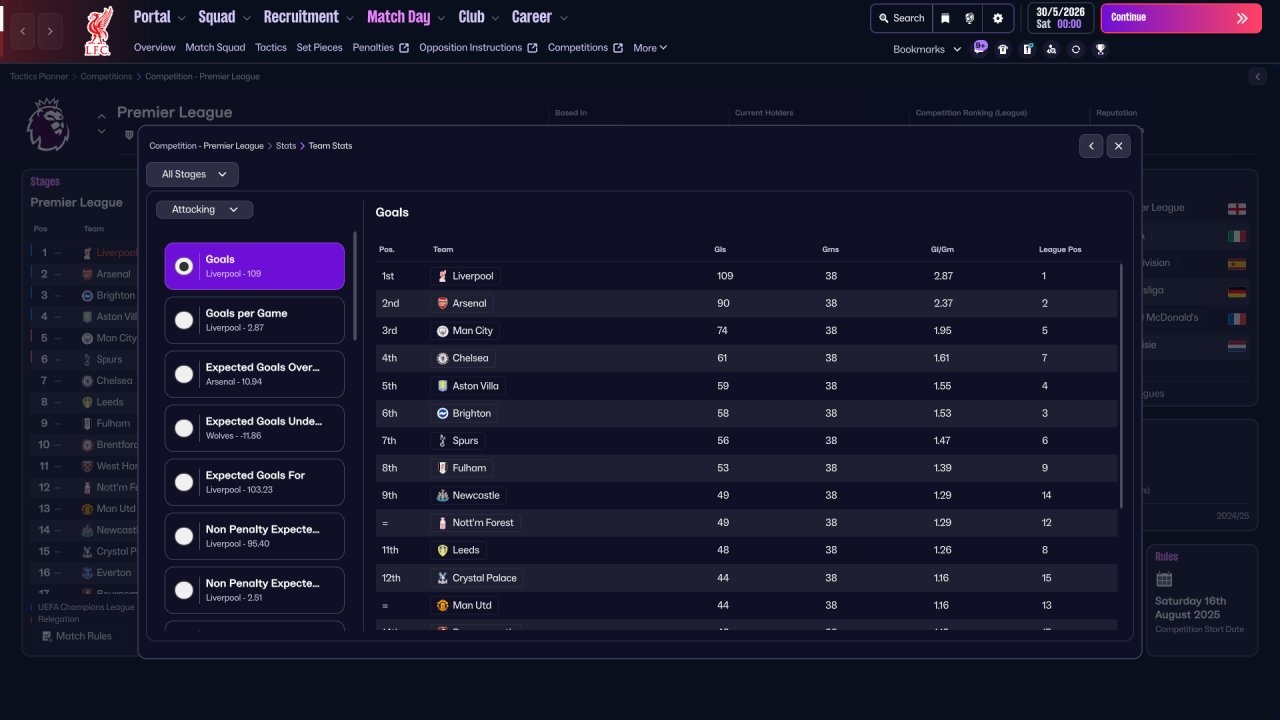Screen dimensions: 1280x720
Task: Click the stat list vertical scrollbar
Action: pyautogui.click(x=355, y=286)
